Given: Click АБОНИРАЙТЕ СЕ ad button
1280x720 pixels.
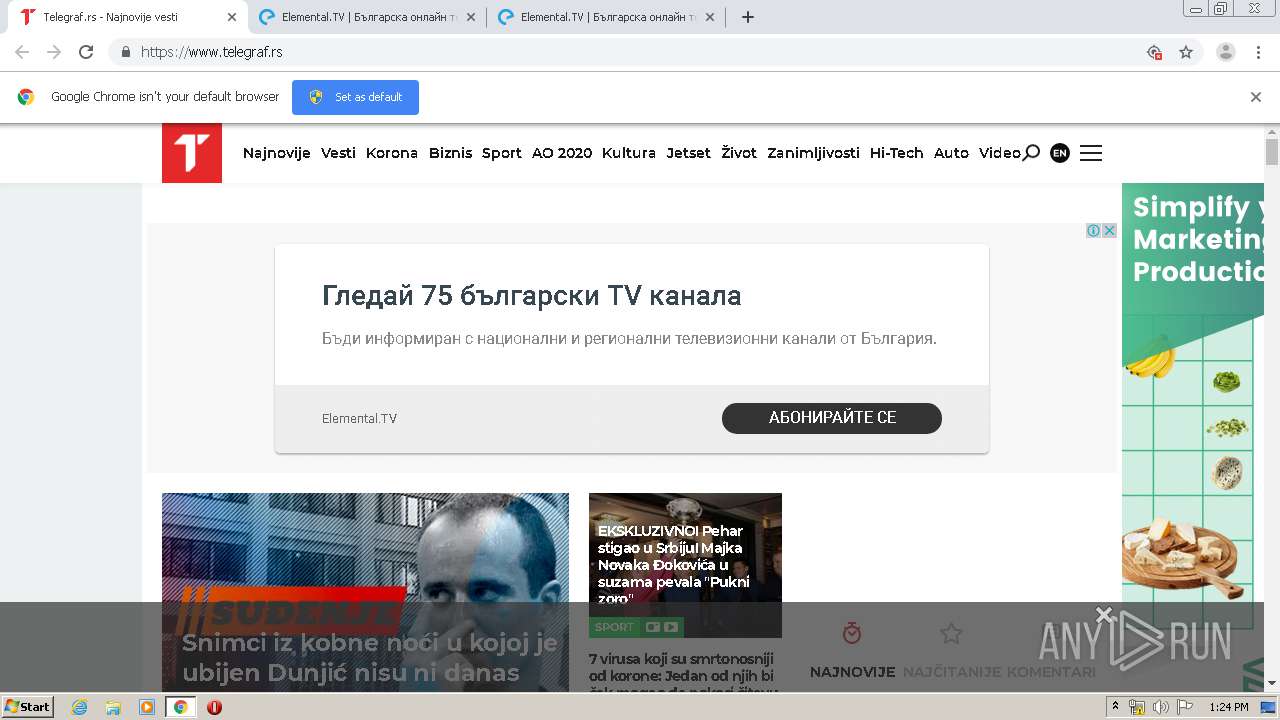Looking at the screenshot, I should coord(832,418).
